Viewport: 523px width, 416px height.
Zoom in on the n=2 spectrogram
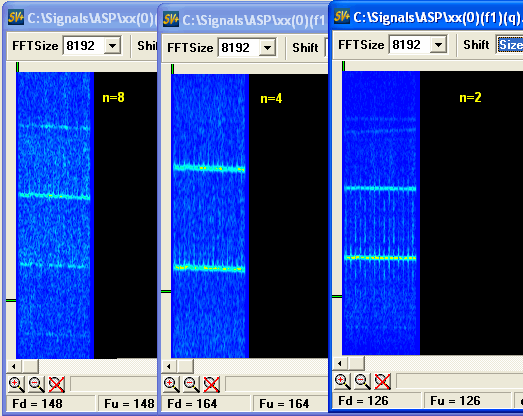(x=343, y=381)
